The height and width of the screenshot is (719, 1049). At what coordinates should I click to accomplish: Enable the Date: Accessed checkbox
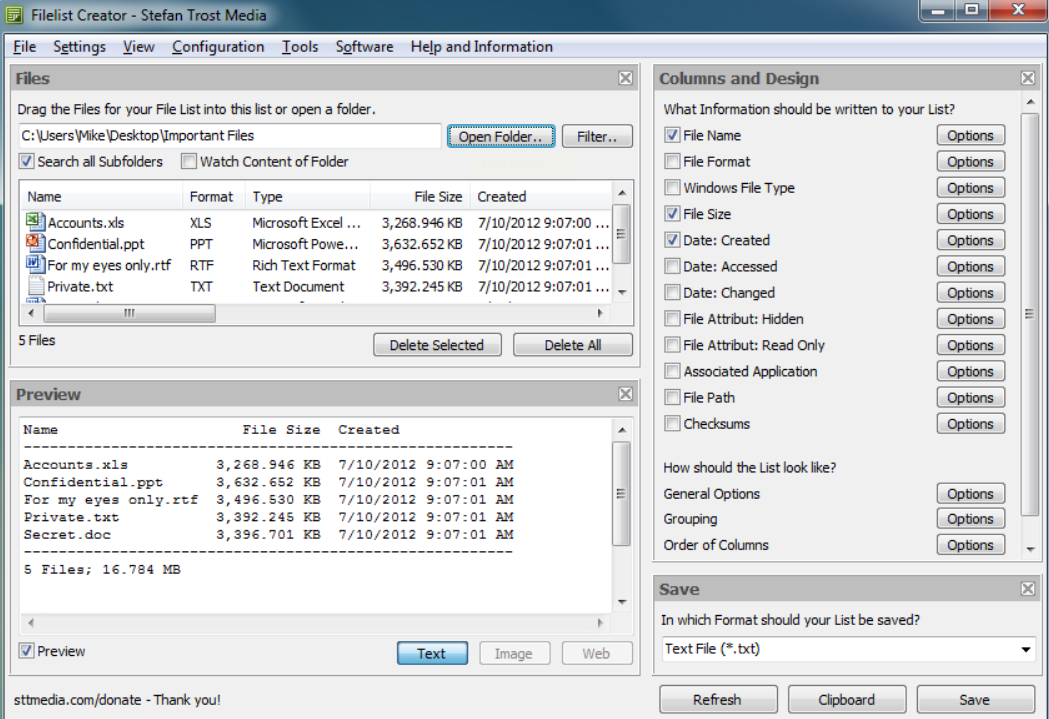tap(672, 266)
